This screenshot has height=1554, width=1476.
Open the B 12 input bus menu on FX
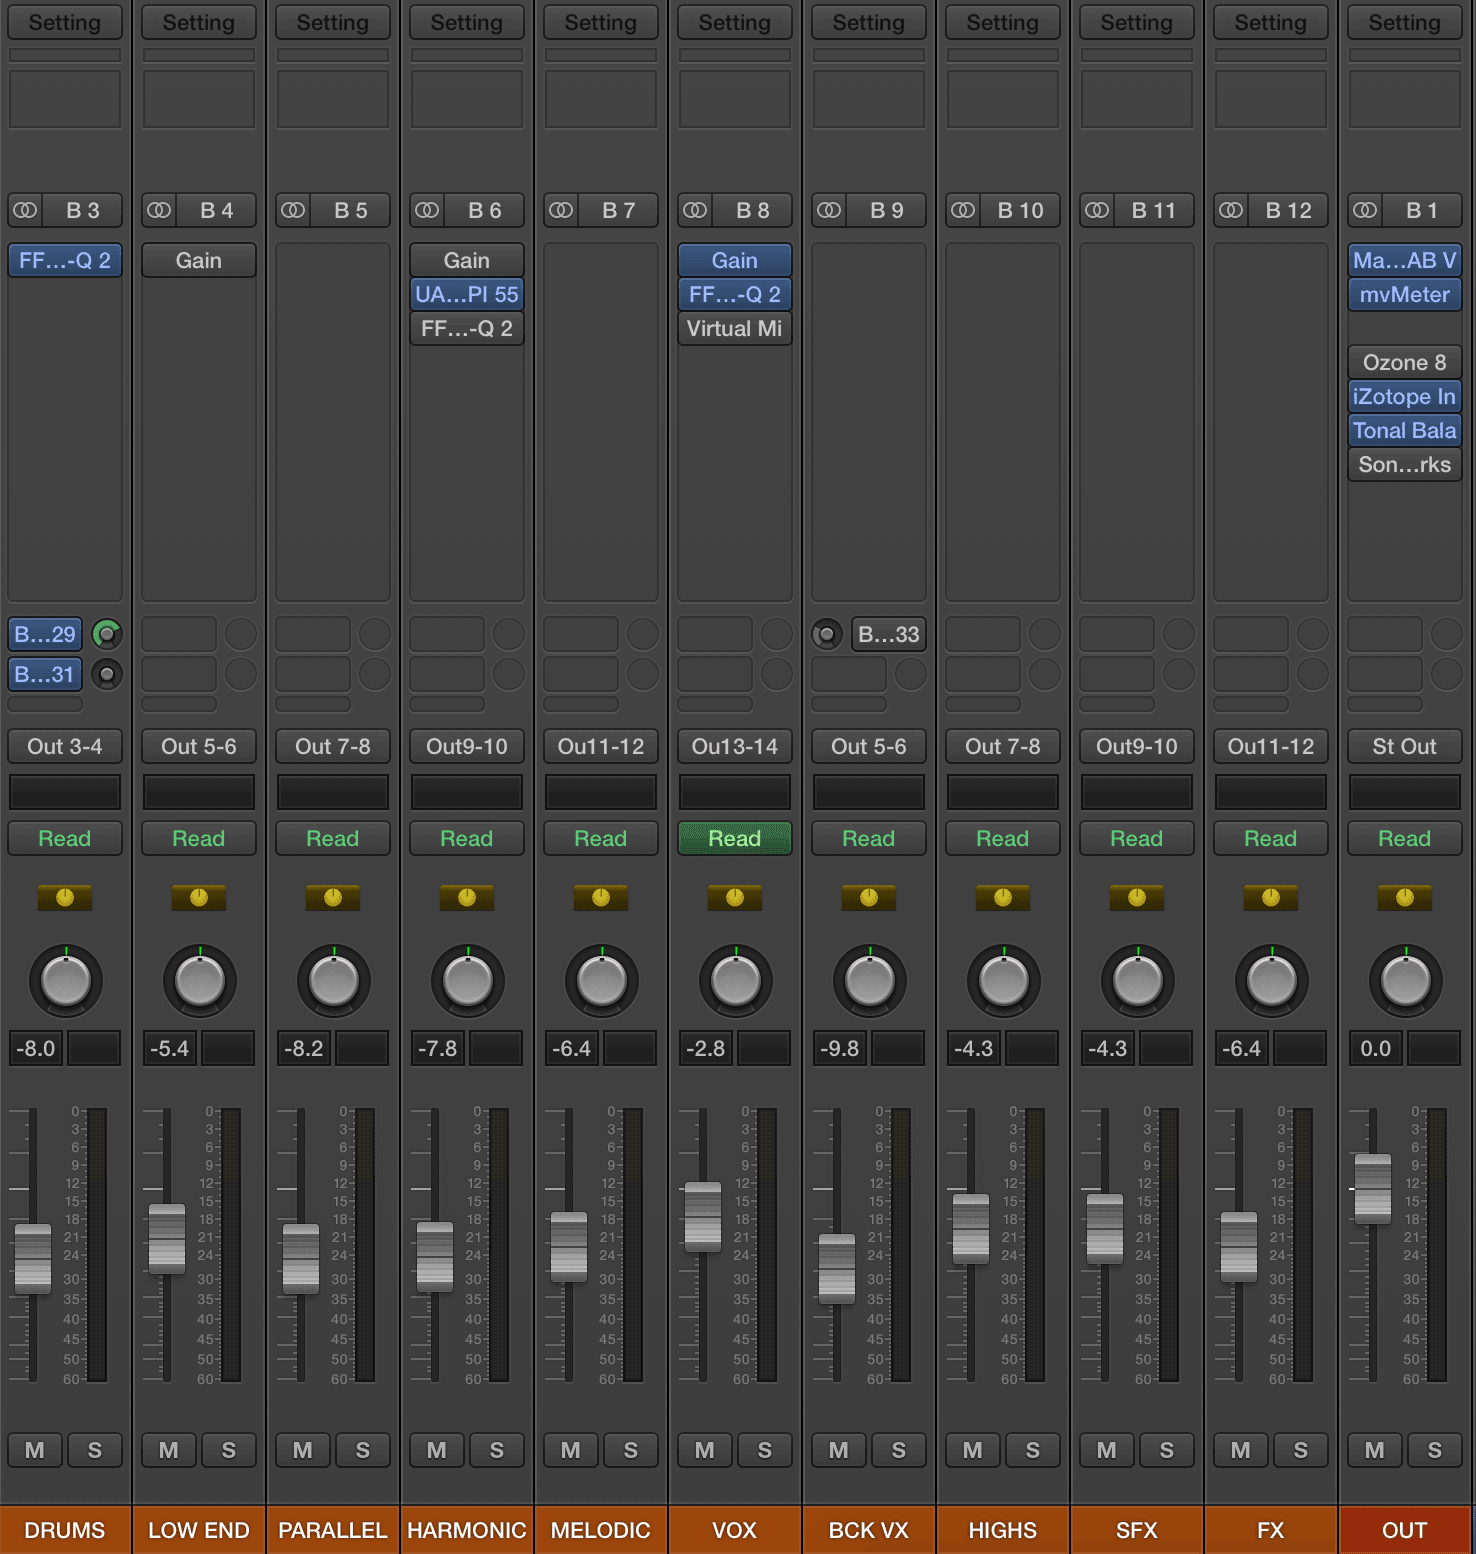tap(1289, 211)
